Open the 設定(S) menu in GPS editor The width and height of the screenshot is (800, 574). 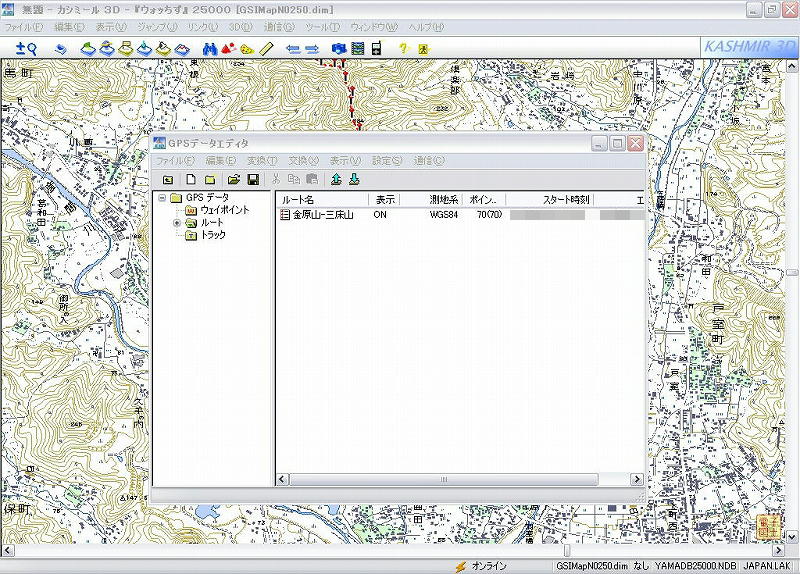tap(387, 161)
